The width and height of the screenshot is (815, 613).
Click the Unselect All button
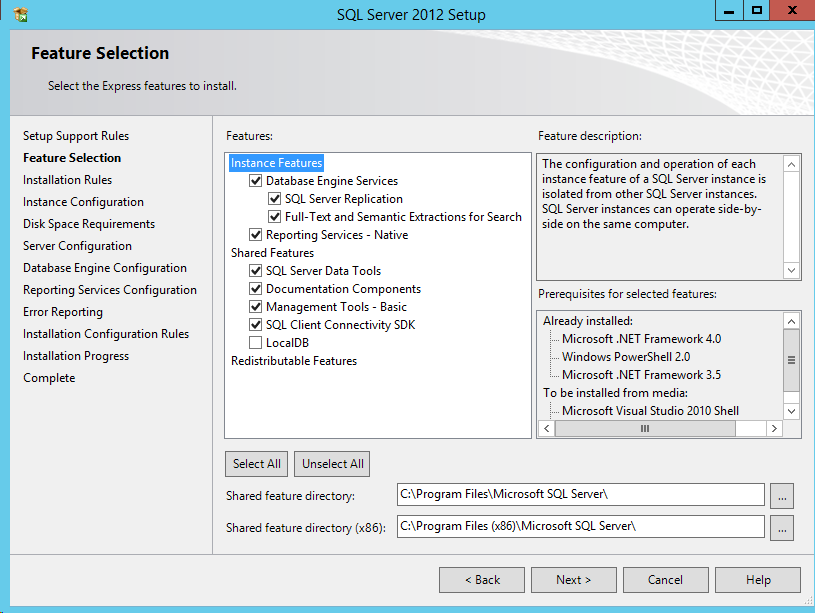click(x=333, y=464)
